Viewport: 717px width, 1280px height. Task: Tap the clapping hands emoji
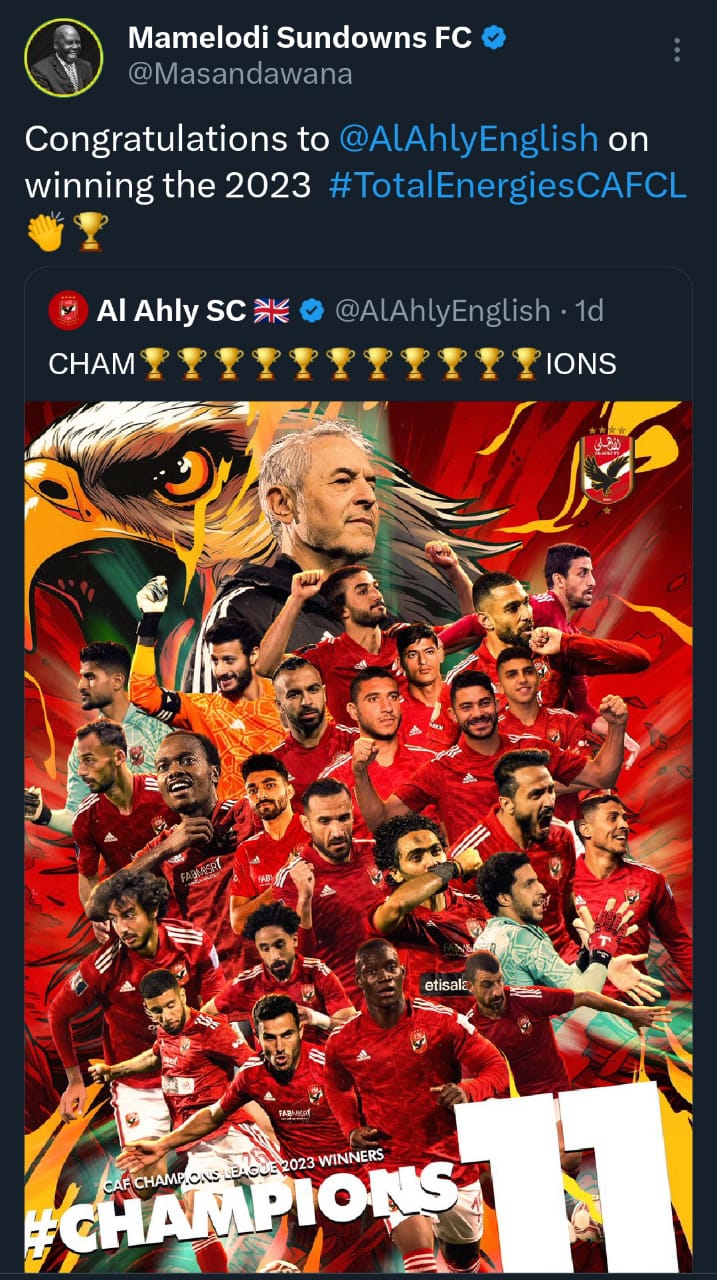pos(44,232)
